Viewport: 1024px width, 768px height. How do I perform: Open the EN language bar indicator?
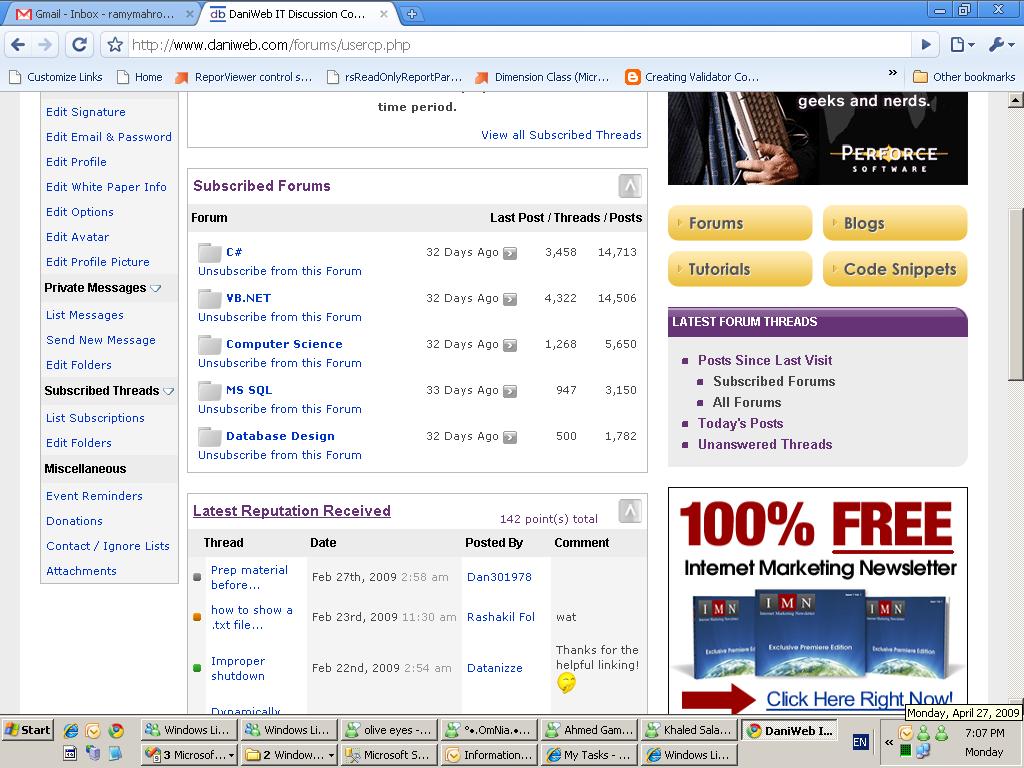(x=860, y=741)
